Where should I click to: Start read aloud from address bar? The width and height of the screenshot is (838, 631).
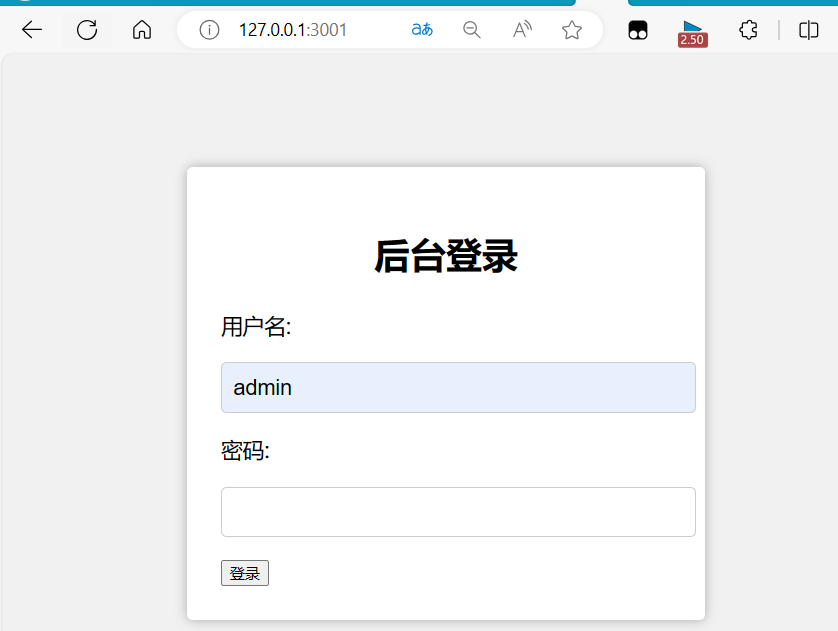tap(522, 29)
